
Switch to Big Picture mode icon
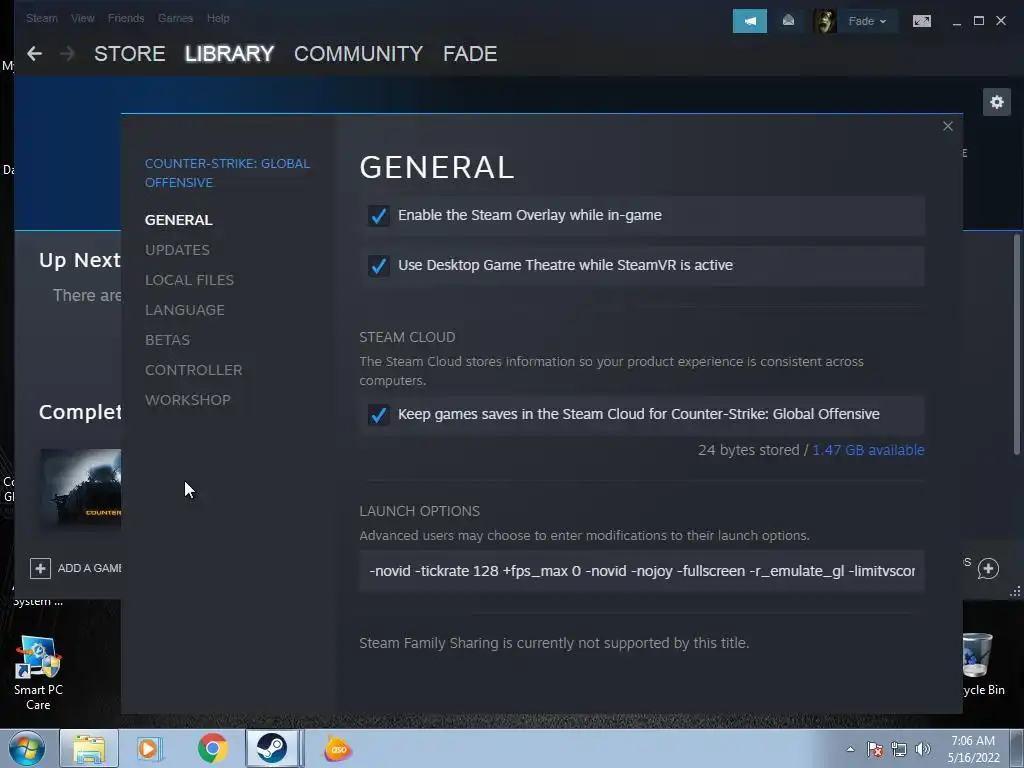click(x=921, y=22)
